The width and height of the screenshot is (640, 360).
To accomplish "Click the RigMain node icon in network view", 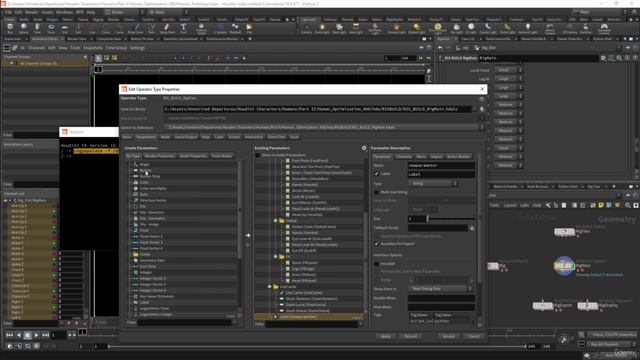I will (x=564, y=266).
